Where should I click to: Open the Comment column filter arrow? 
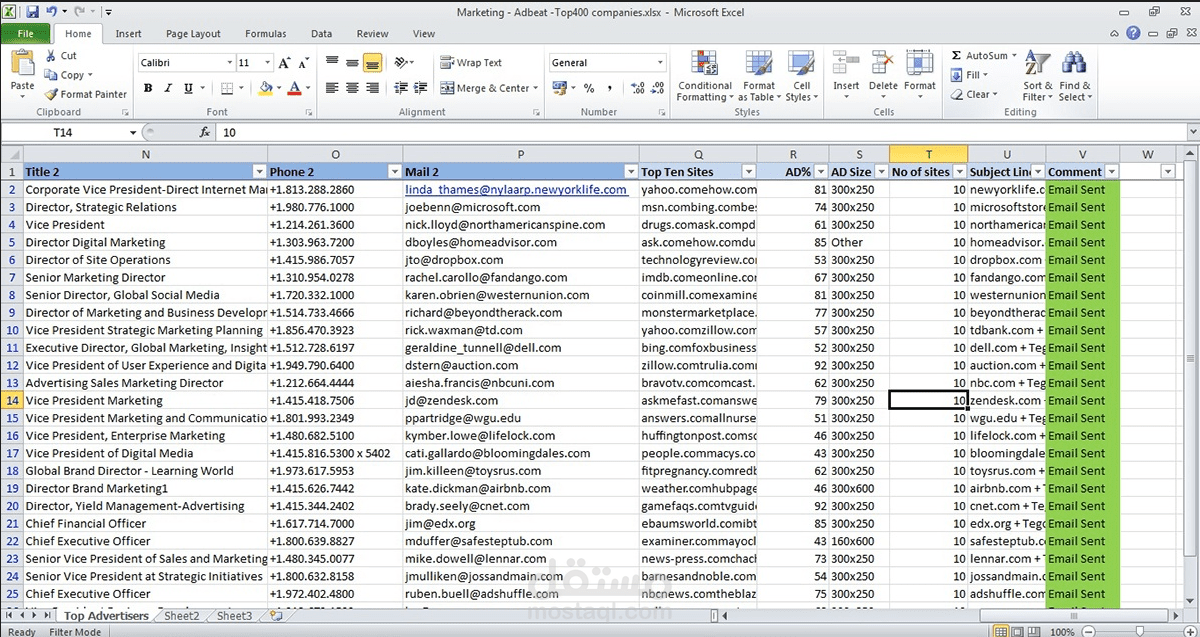[1111, 172]
